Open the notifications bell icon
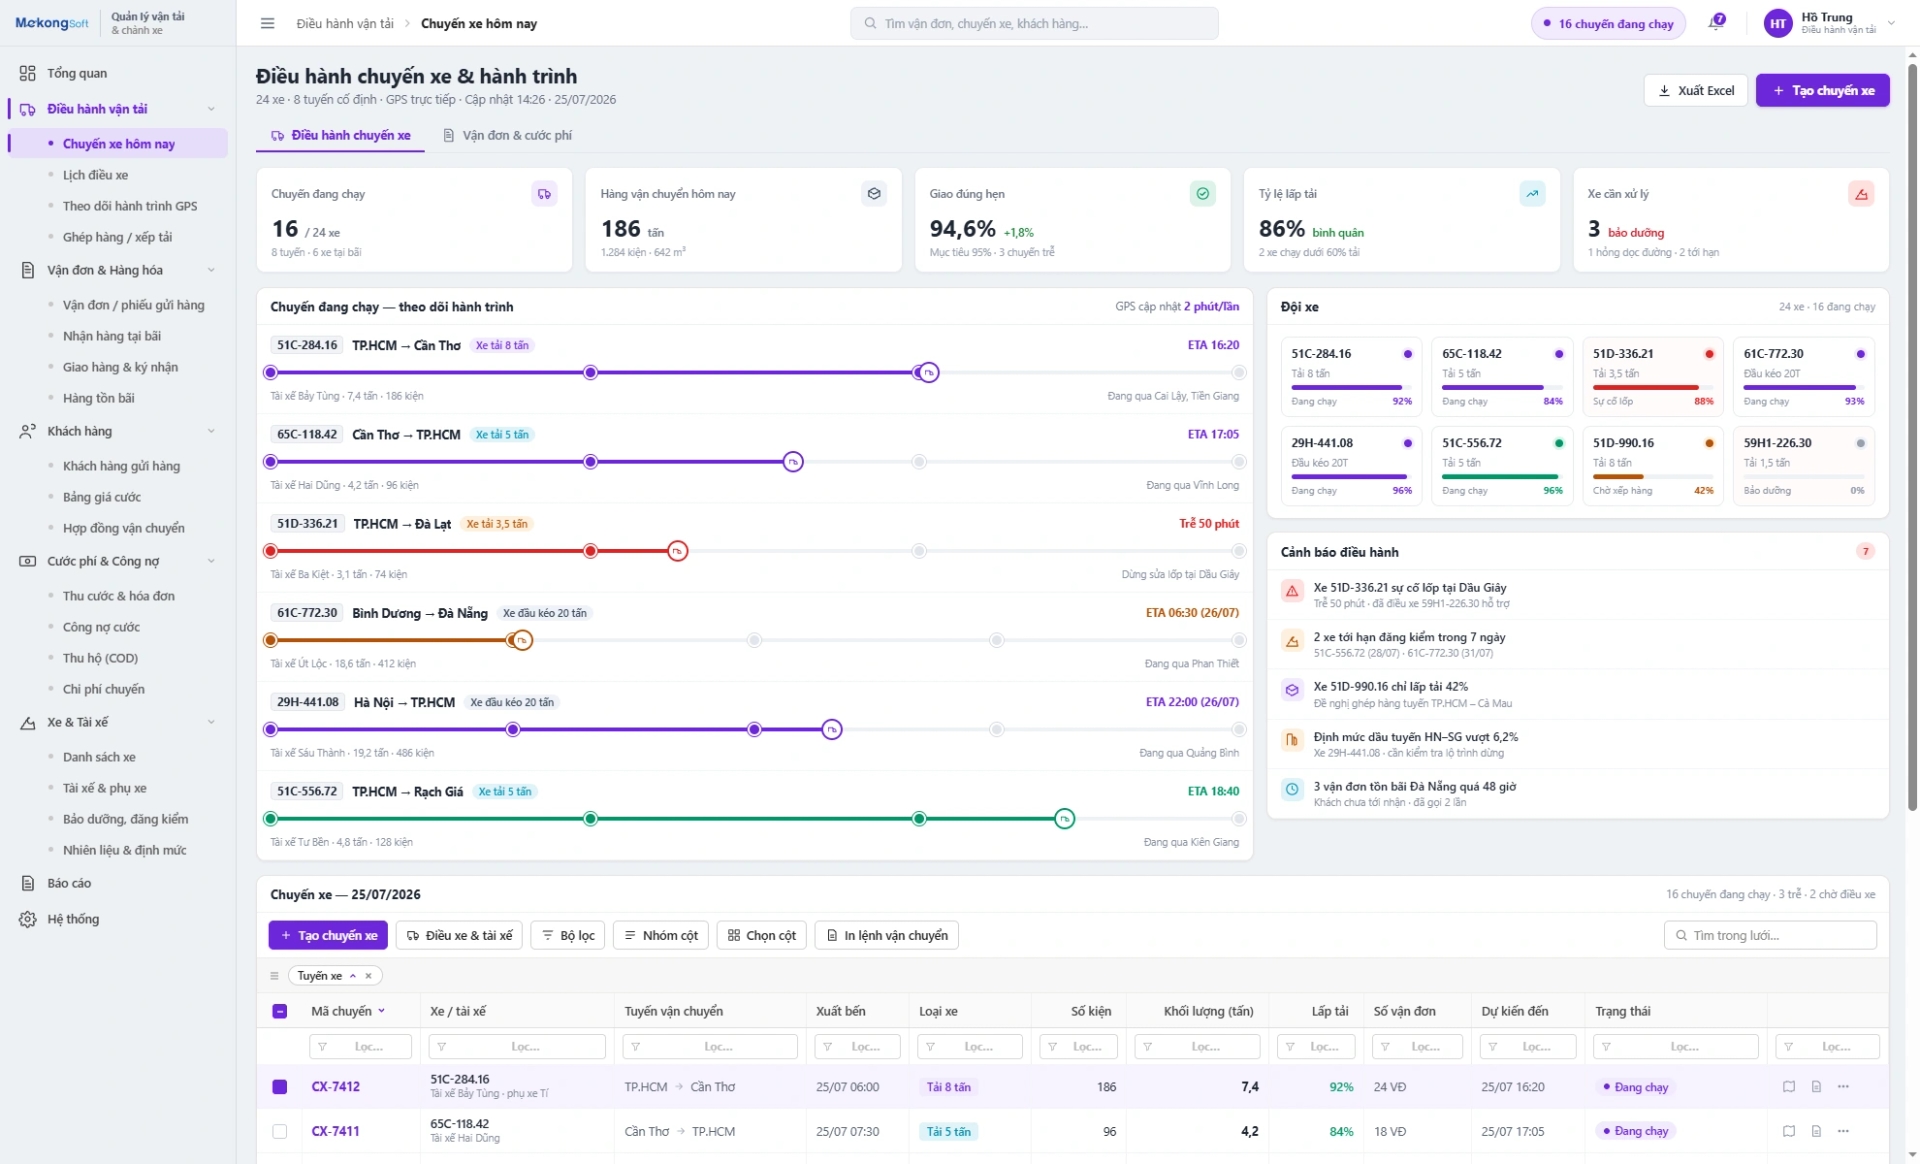 (x=1716, y=22)
